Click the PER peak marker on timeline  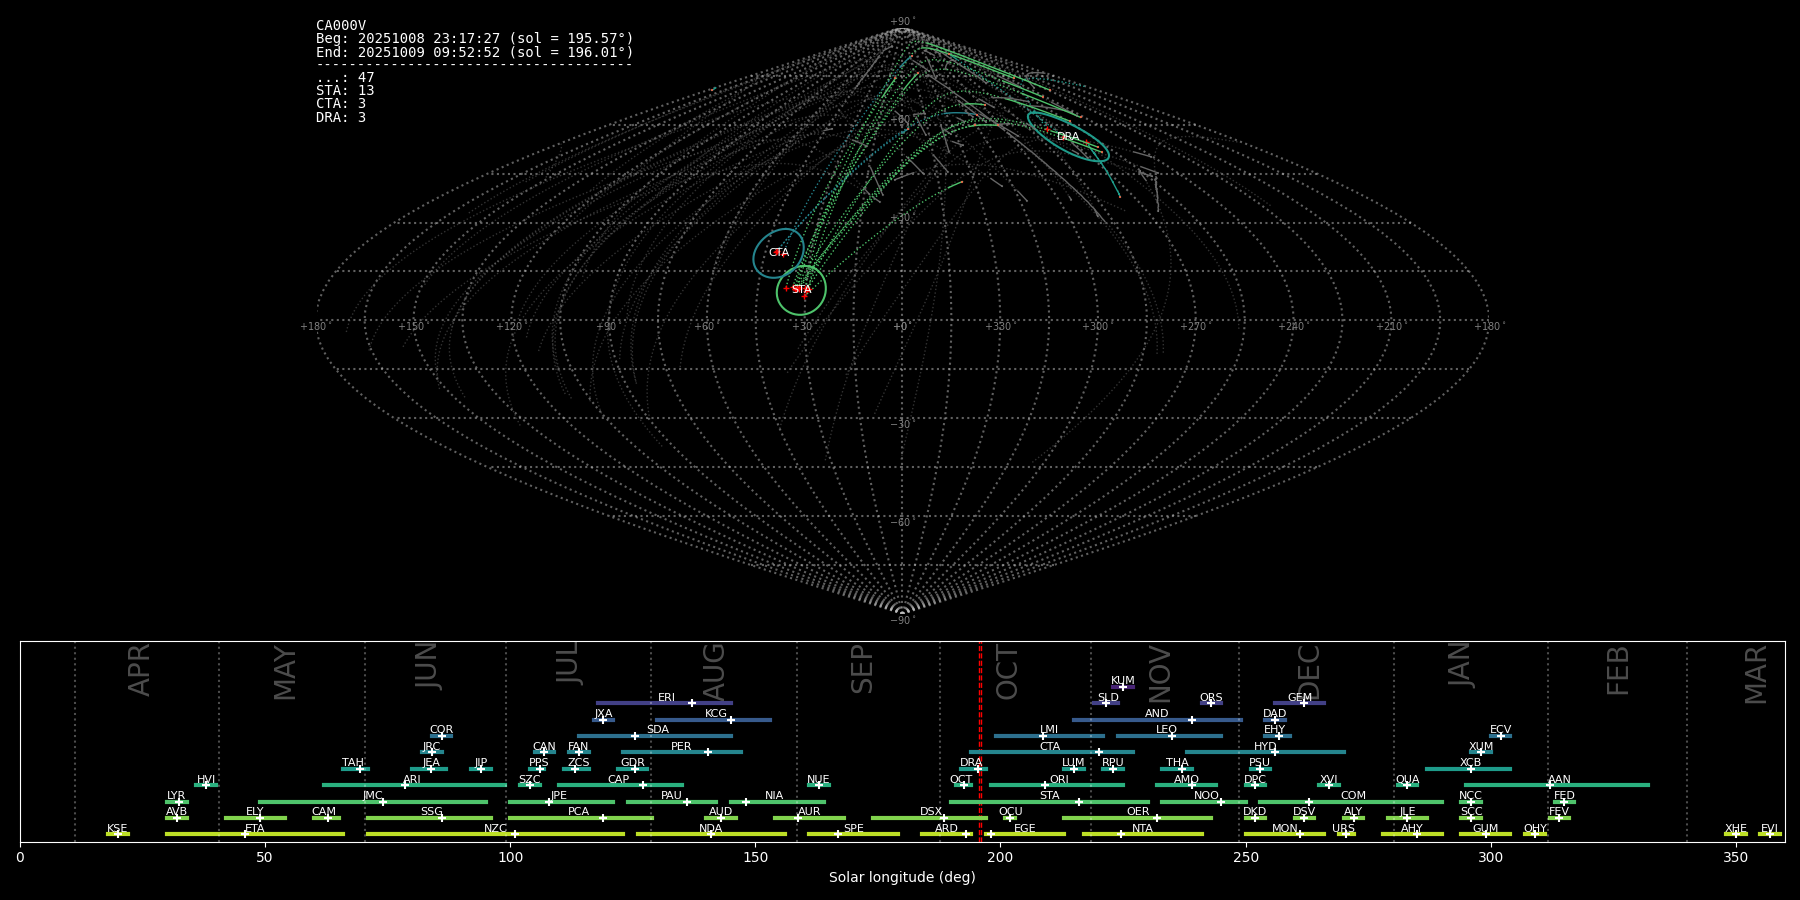click(708, 752)
